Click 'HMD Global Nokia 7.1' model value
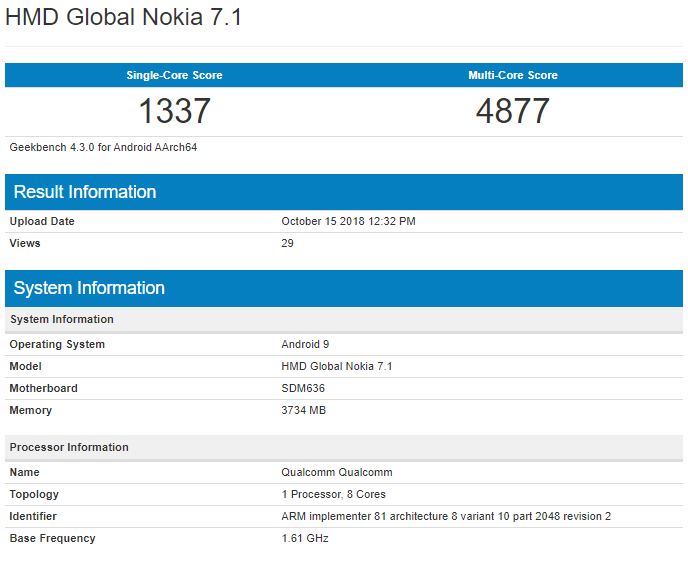 (x=337, y=366)
